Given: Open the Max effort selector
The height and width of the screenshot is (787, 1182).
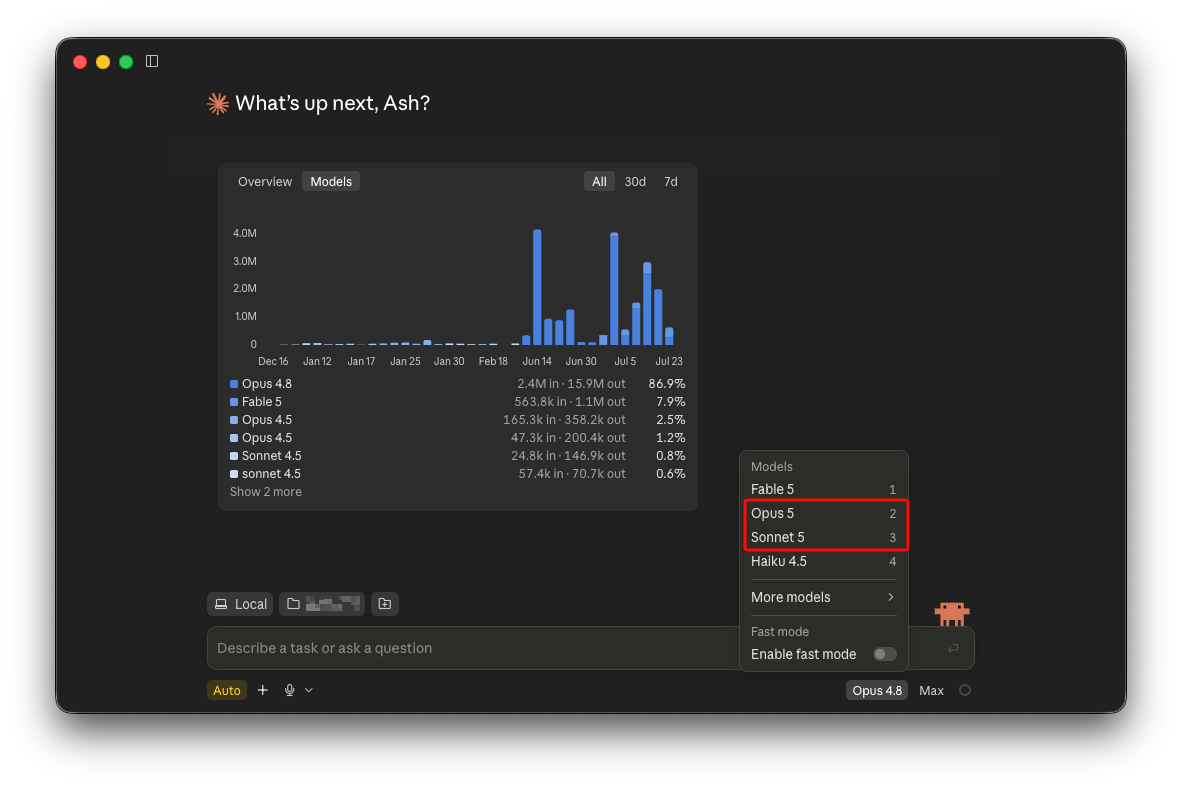Looking at the screenshot, I should coord(931,691).
